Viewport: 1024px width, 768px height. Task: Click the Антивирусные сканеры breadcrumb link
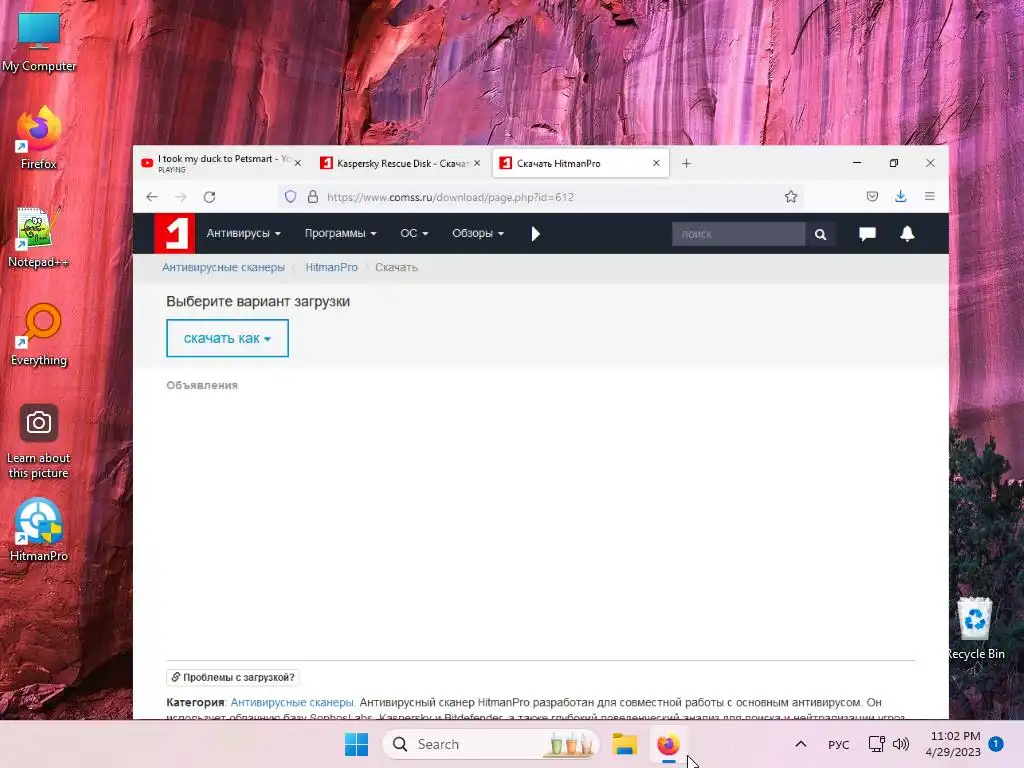coord(223,267)
